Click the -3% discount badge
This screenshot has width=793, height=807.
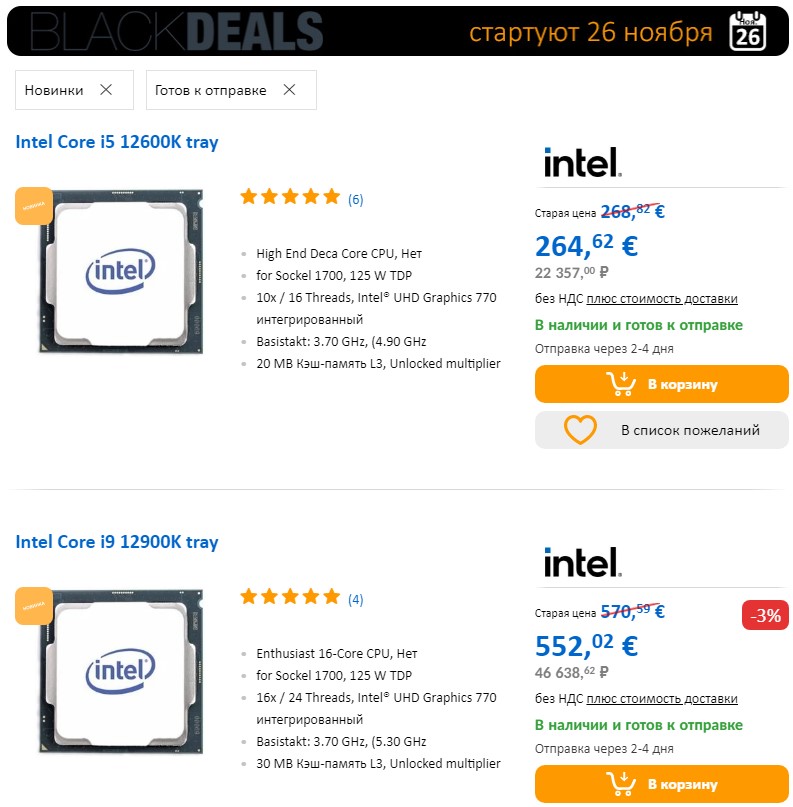pyautogui.click(x=766, y=615)
